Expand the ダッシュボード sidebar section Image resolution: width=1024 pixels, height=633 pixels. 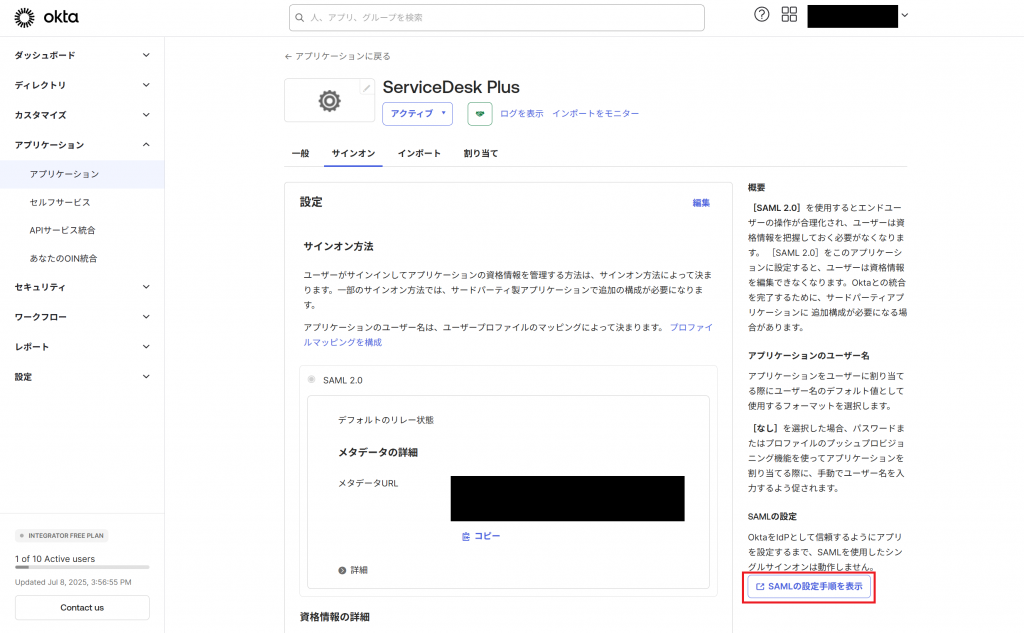[82, 56]
